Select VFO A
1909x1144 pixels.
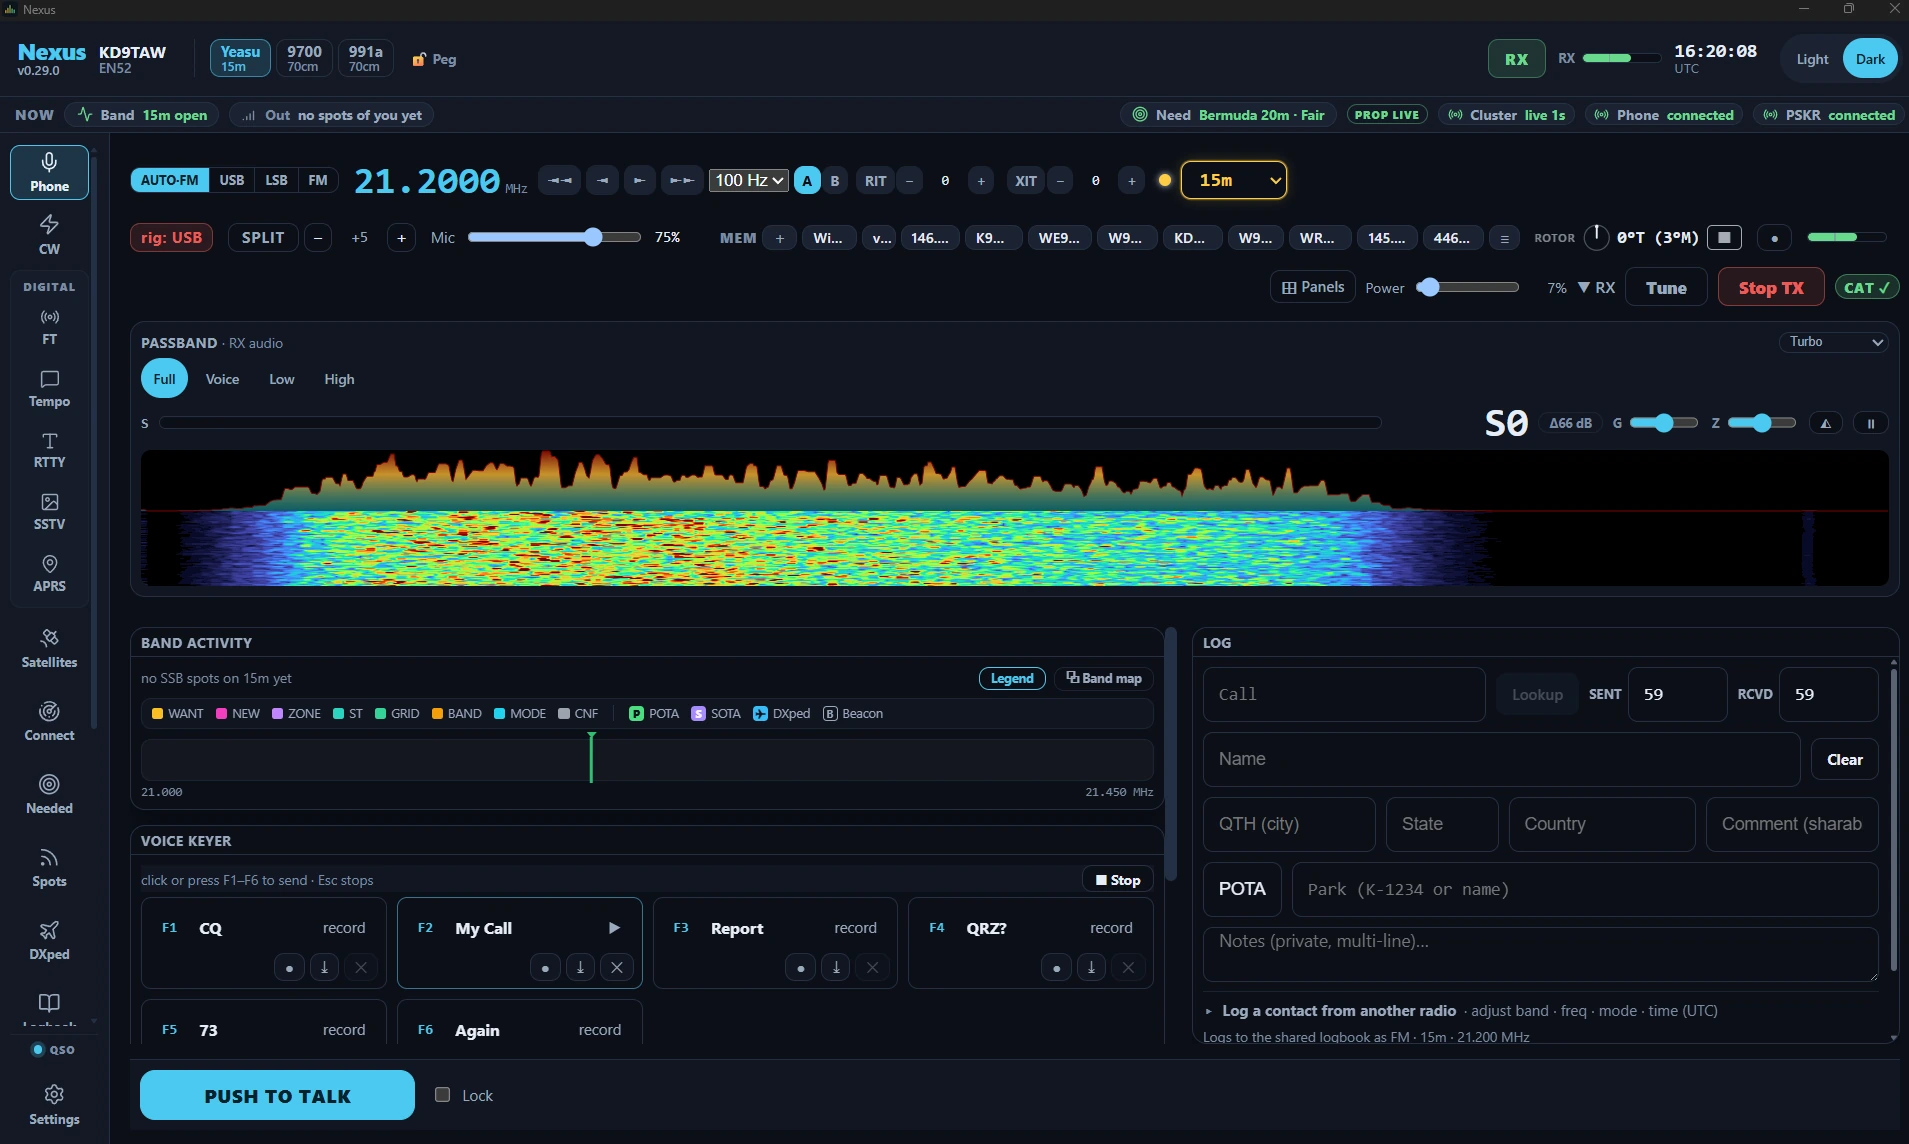pos(807,180)
